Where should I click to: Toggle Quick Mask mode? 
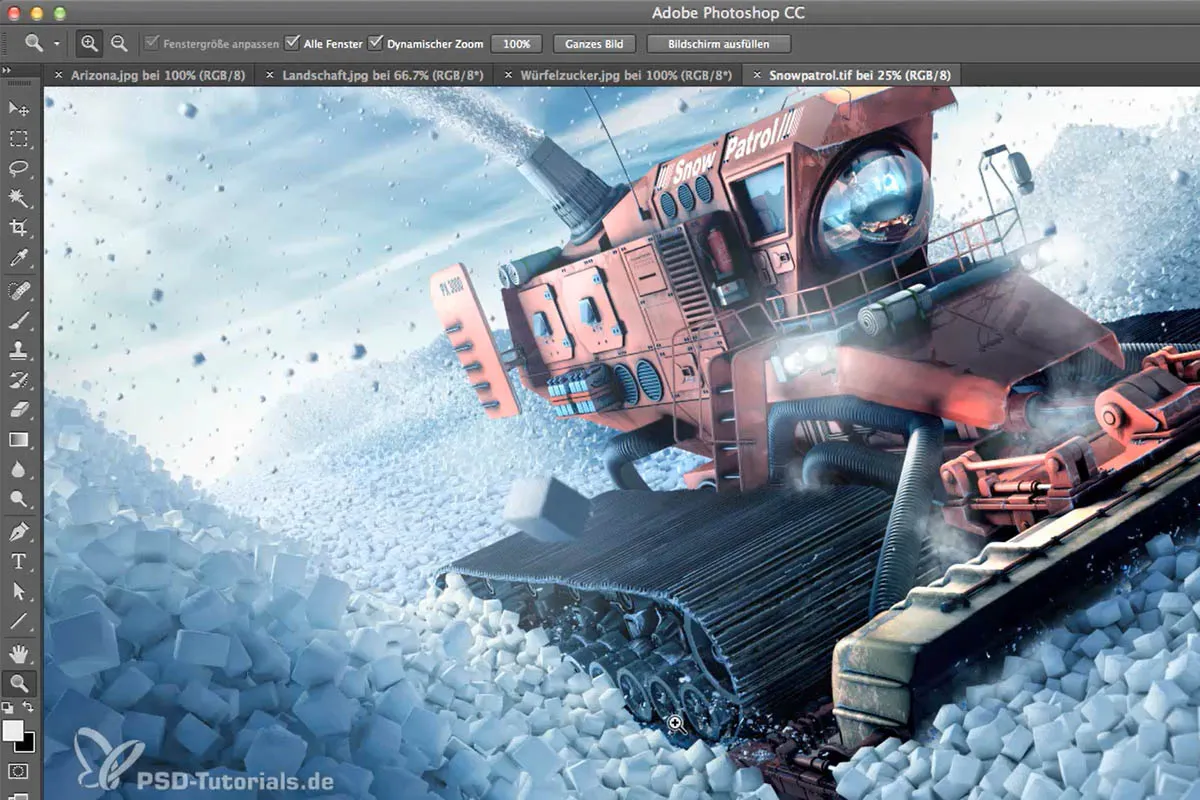(x=19, y=772)
